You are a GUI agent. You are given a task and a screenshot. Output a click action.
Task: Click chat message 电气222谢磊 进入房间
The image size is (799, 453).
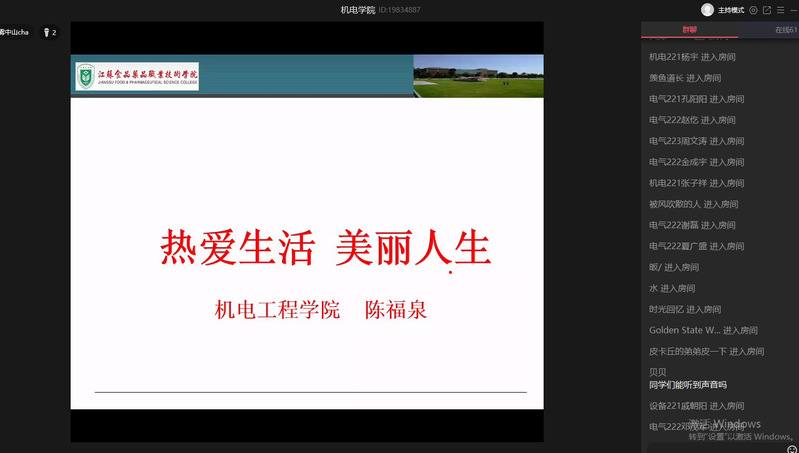(692, 225)
